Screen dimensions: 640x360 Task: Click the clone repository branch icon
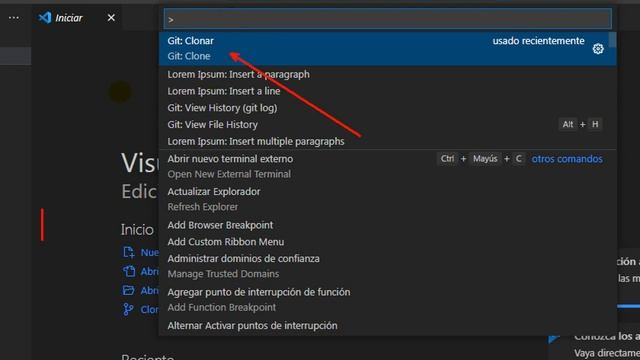coord(128,309)
